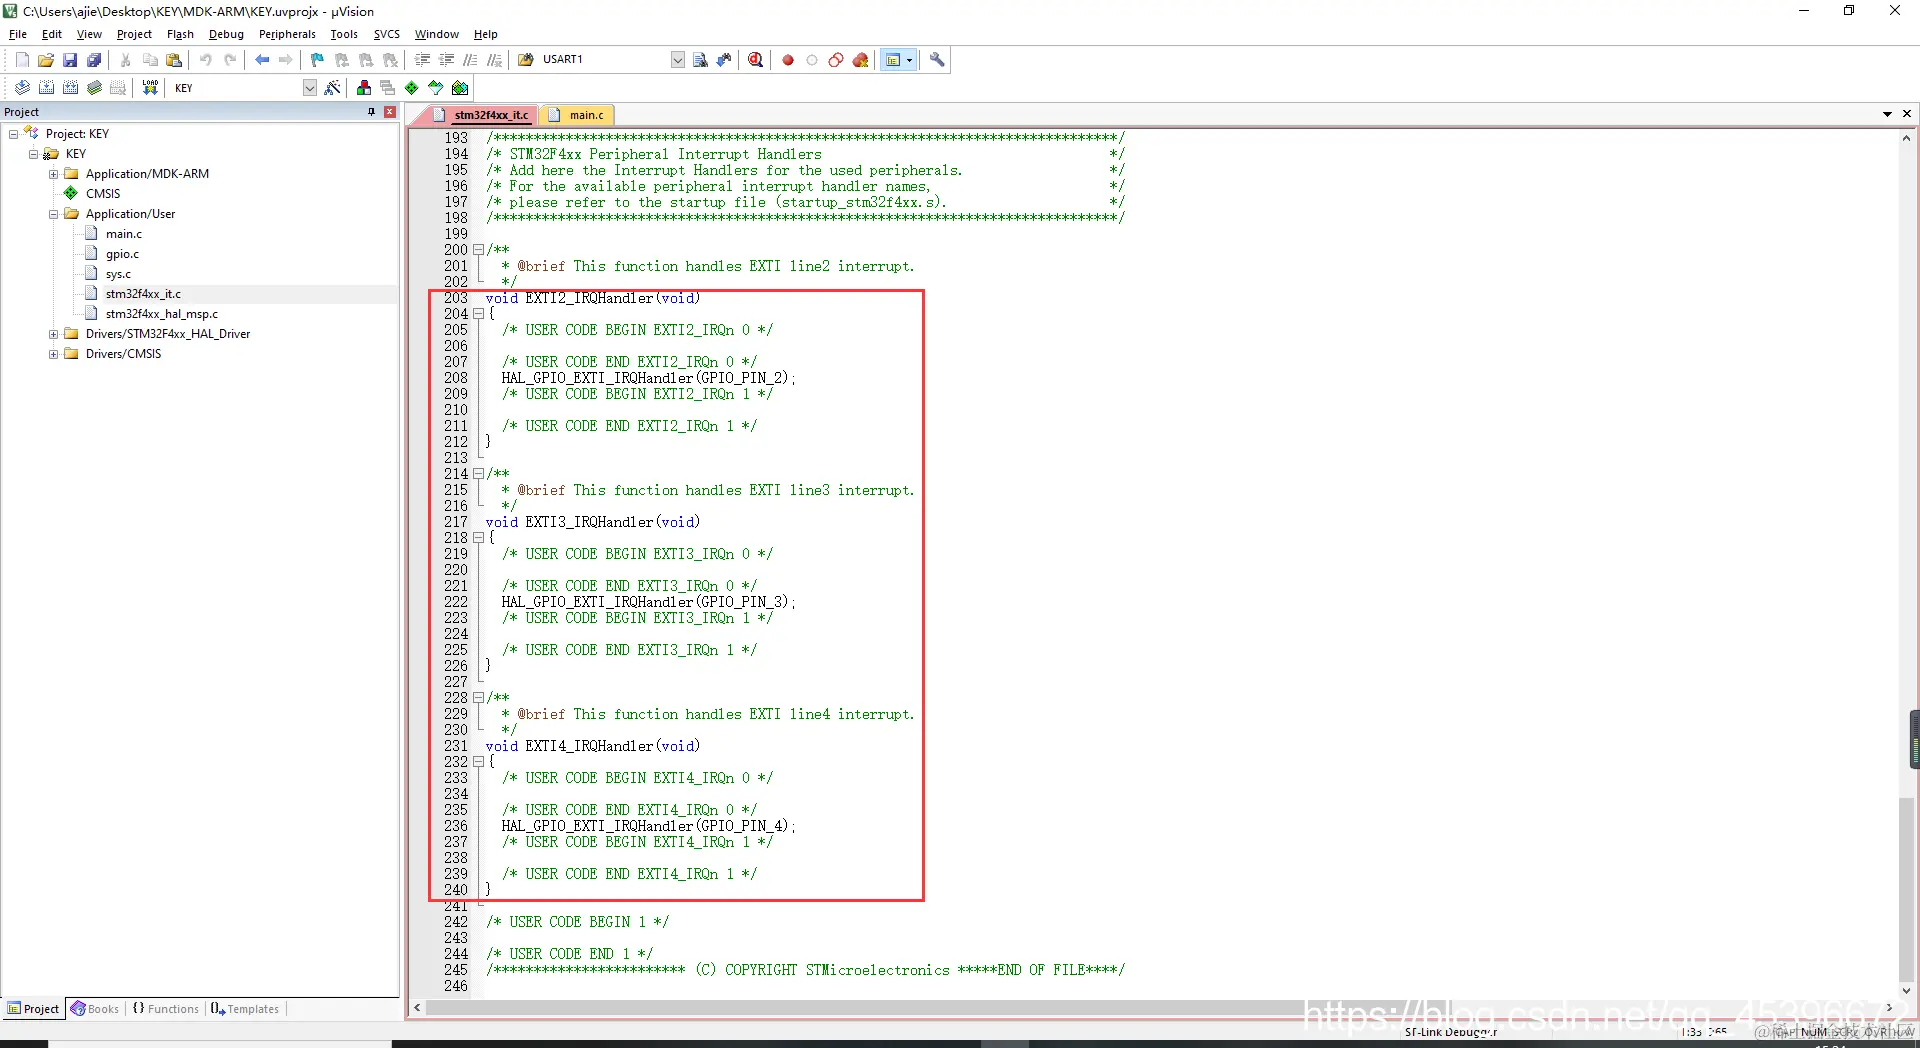
Task: Click the editor horizontal scrollbar left arrow
Action: 418,1008
